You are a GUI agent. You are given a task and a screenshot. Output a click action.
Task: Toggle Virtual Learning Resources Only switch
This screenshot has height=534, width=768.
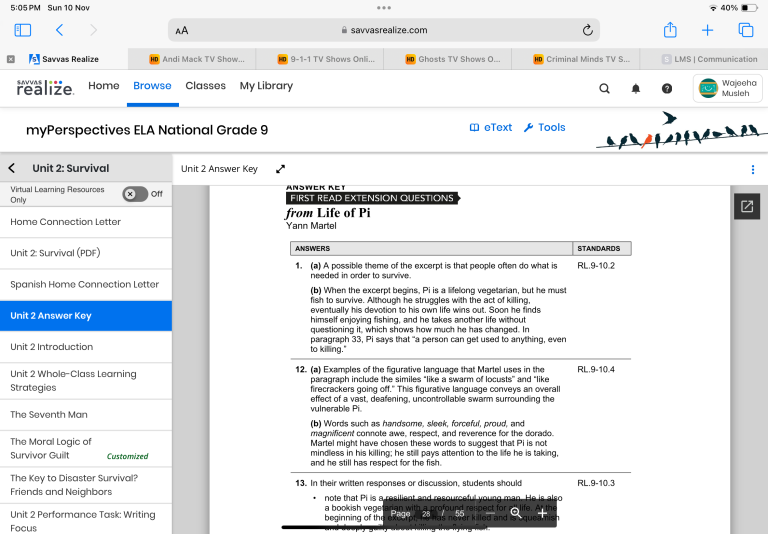134,194
